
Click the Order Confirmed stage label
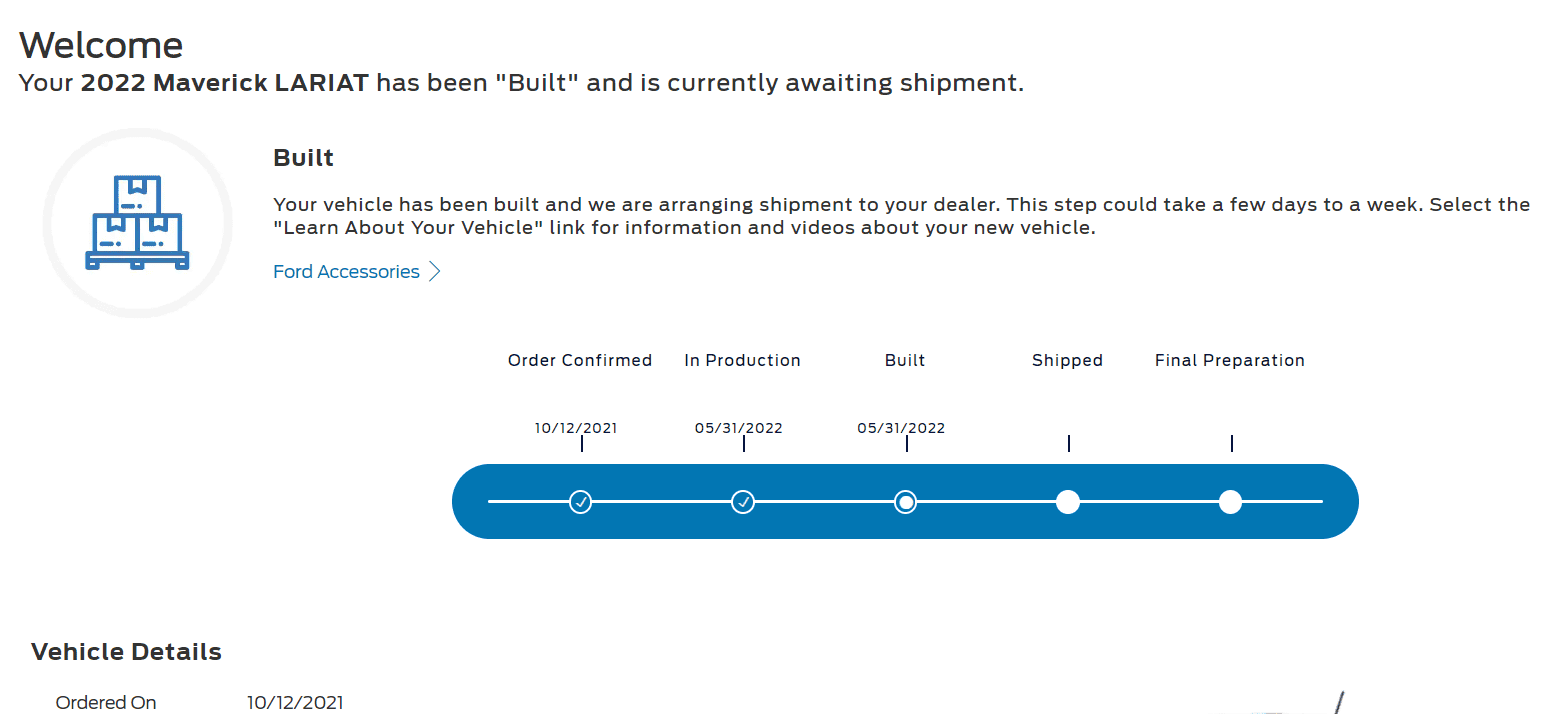pyautogui.click(x=580, y=360)
